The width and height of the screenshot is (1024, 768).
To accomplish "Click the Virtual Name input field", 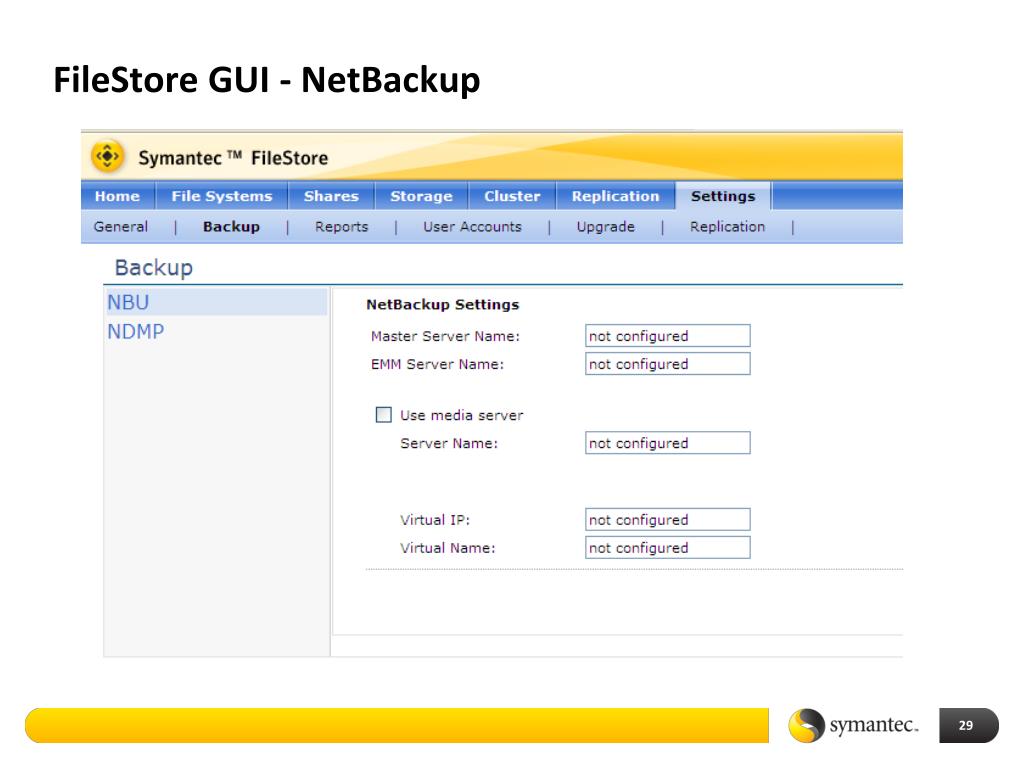I will [x=667, y=548].
